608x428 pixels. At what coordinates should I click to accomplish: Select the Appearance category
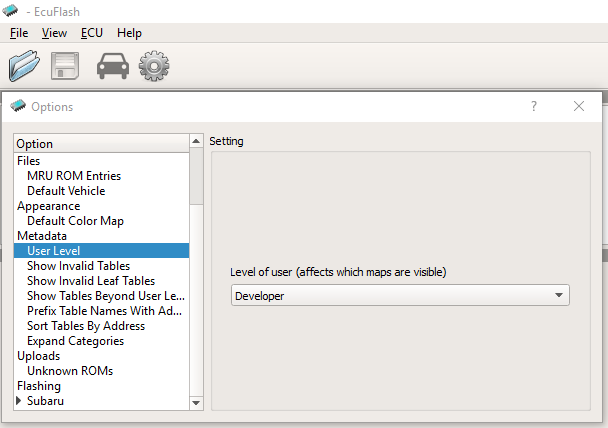(x=48, y=206)
